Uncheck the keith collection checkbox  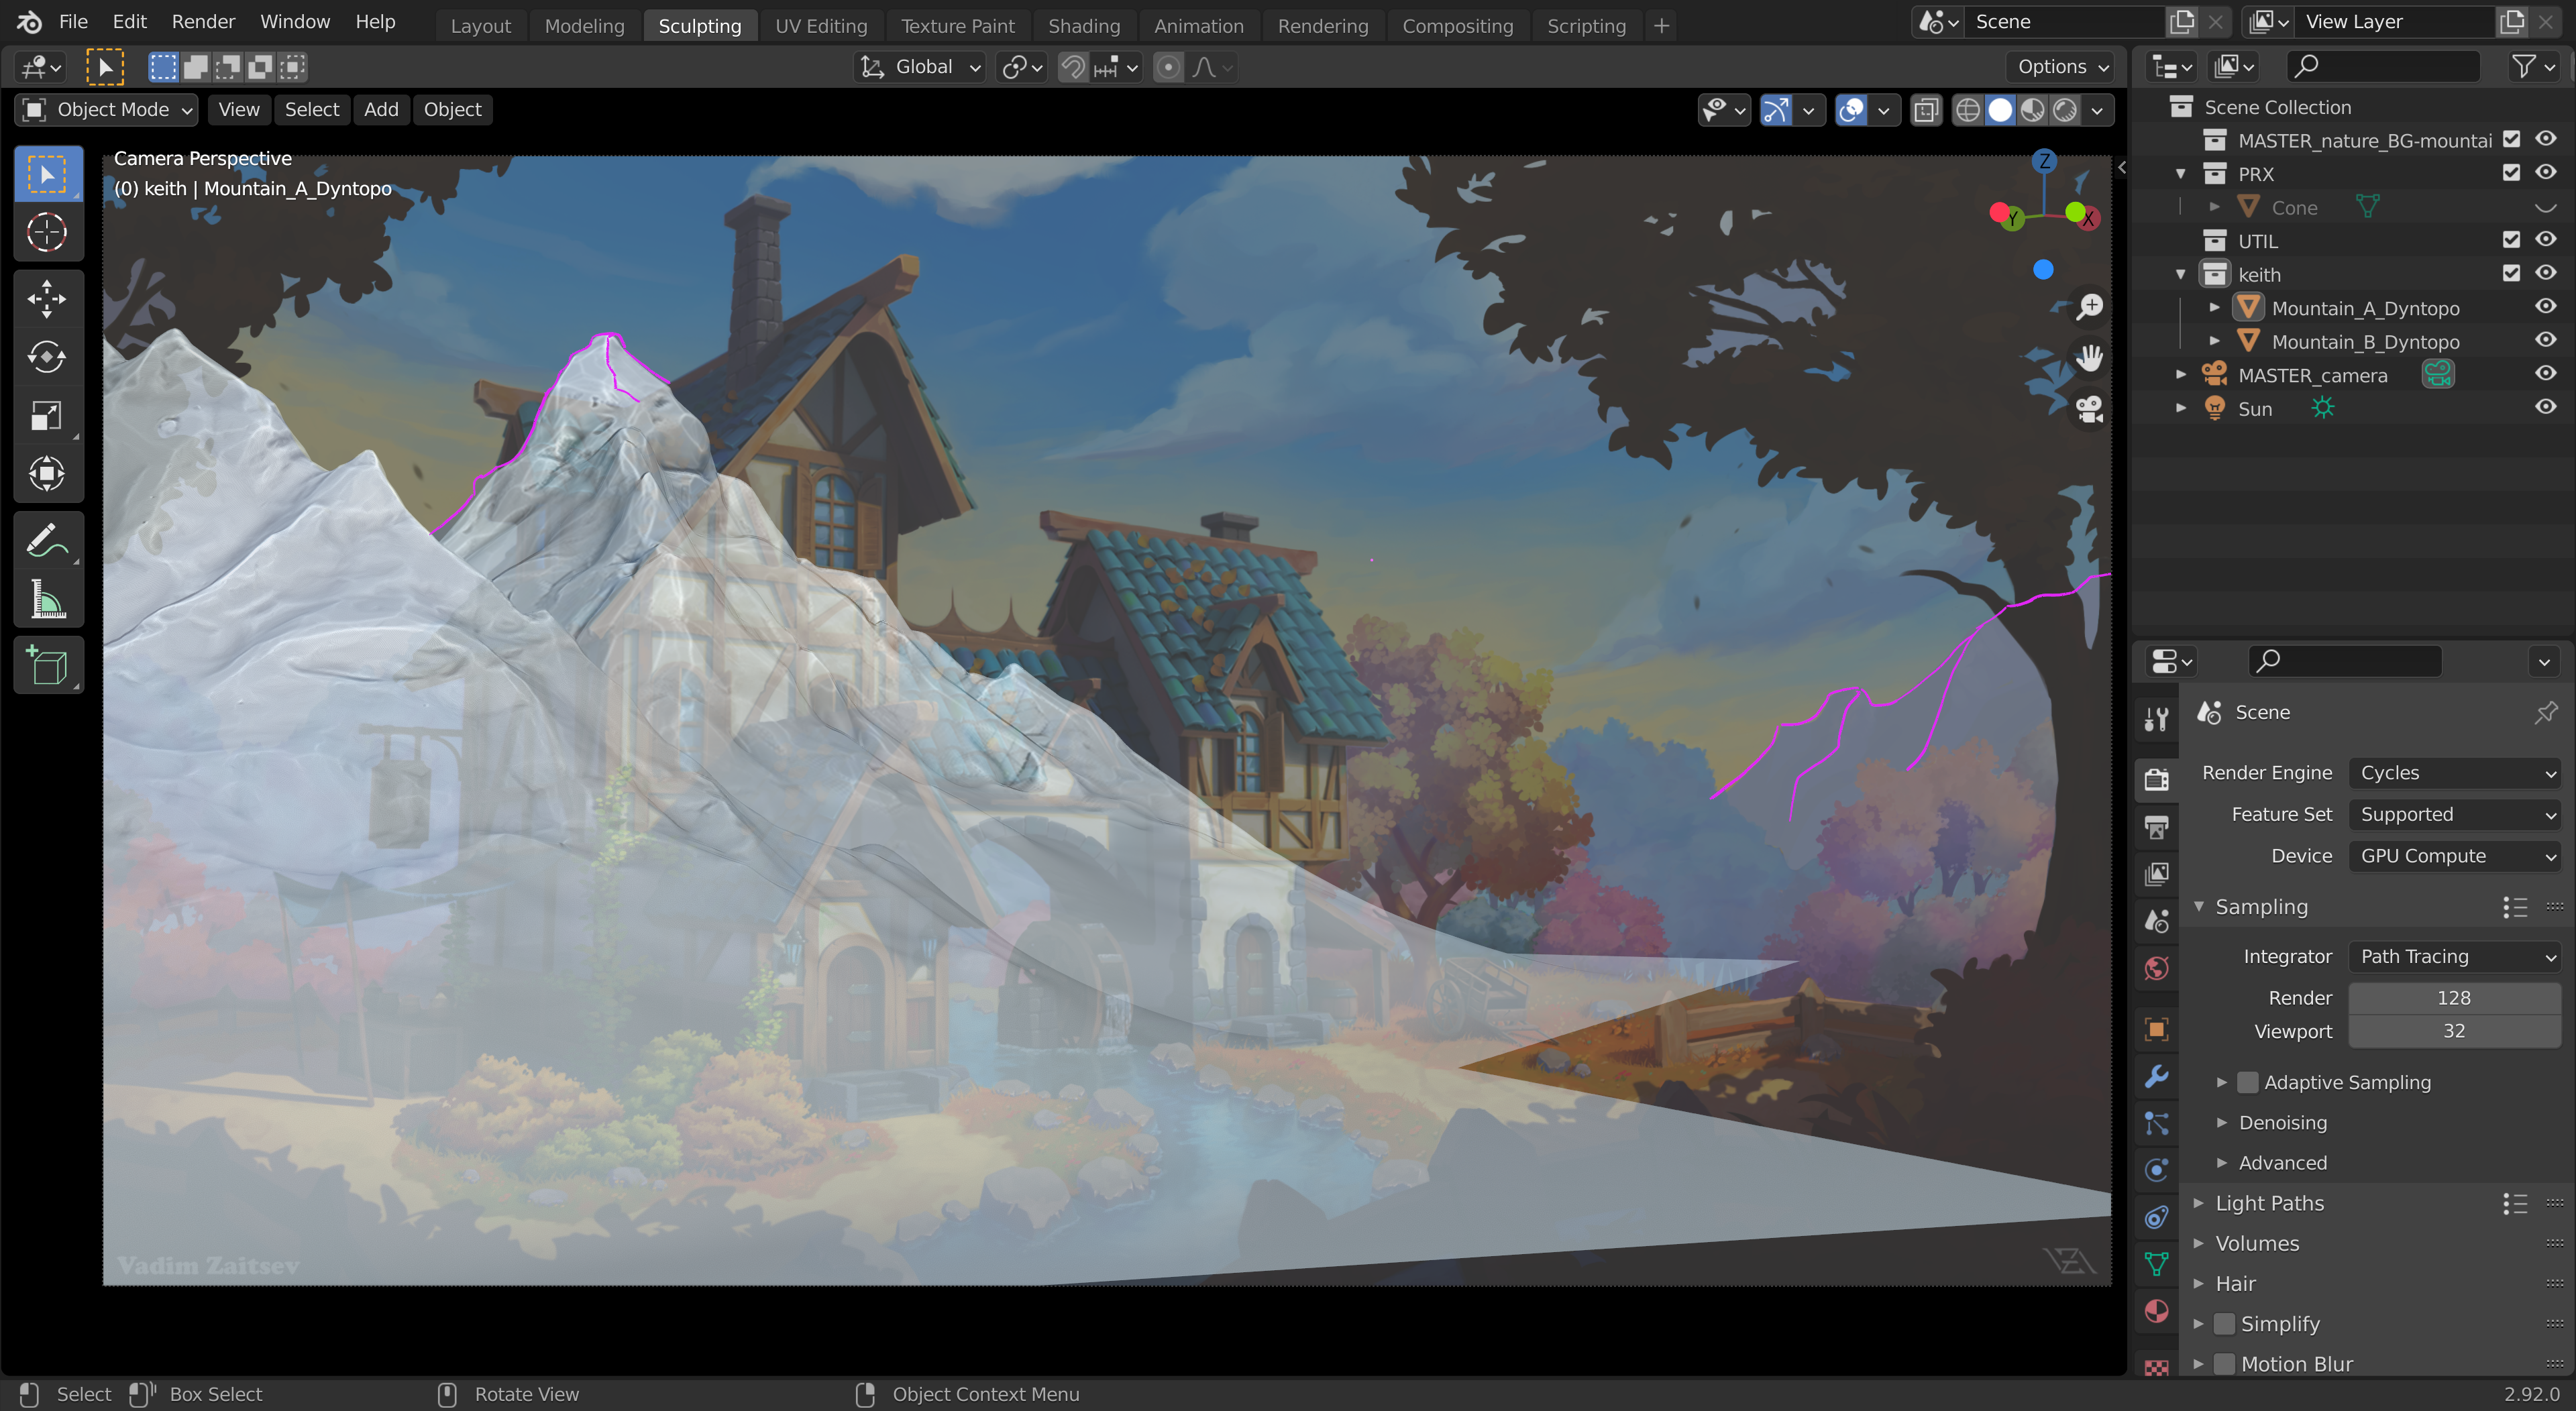[2511, 273]
